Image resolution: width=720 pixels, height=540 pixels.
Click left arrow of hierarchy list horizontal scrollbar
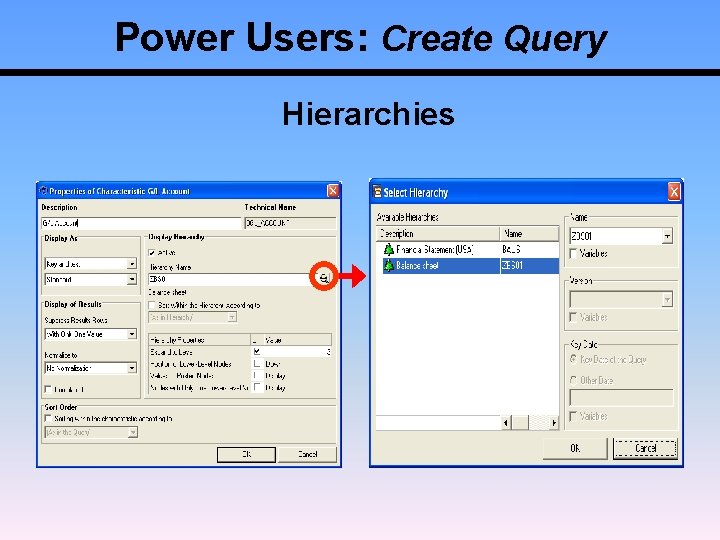(506, 422)
